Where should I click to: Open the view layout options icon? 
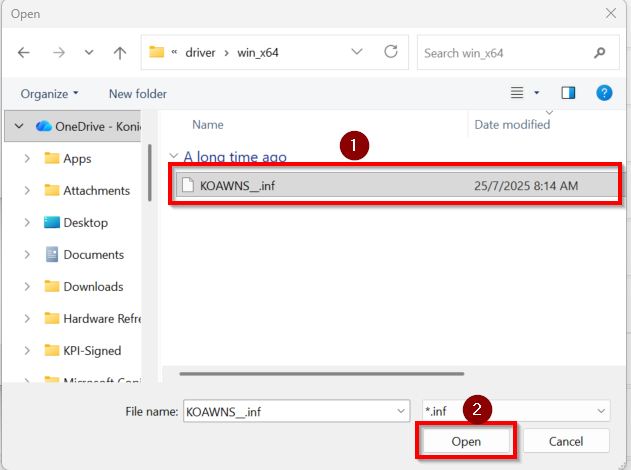[x=518, y=93]
